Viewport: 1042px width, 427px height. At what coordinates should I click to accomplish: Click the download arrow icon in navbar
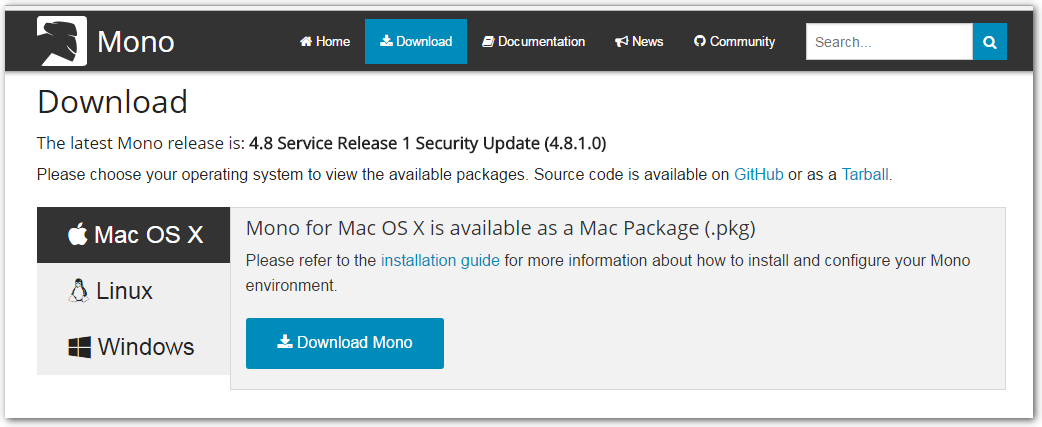pos(386,41)
